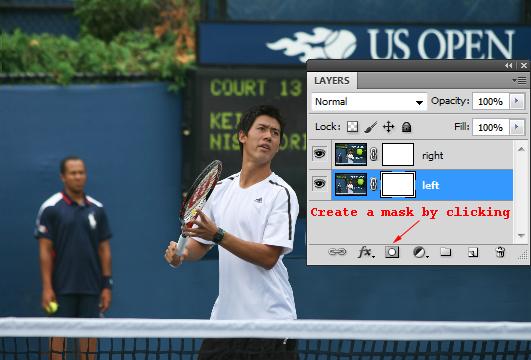The width and height of the screenshot is (531, 360).
Task: Create a new layer
Action: pos(473,252)
